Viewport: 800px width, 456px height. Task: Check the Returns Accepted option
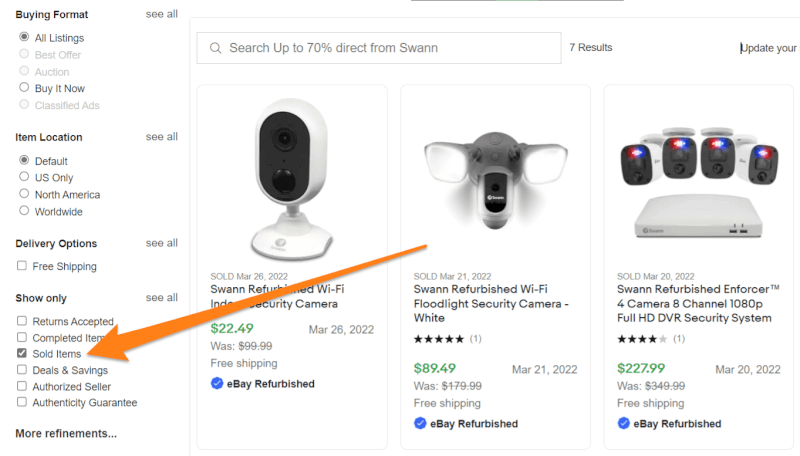22,321
